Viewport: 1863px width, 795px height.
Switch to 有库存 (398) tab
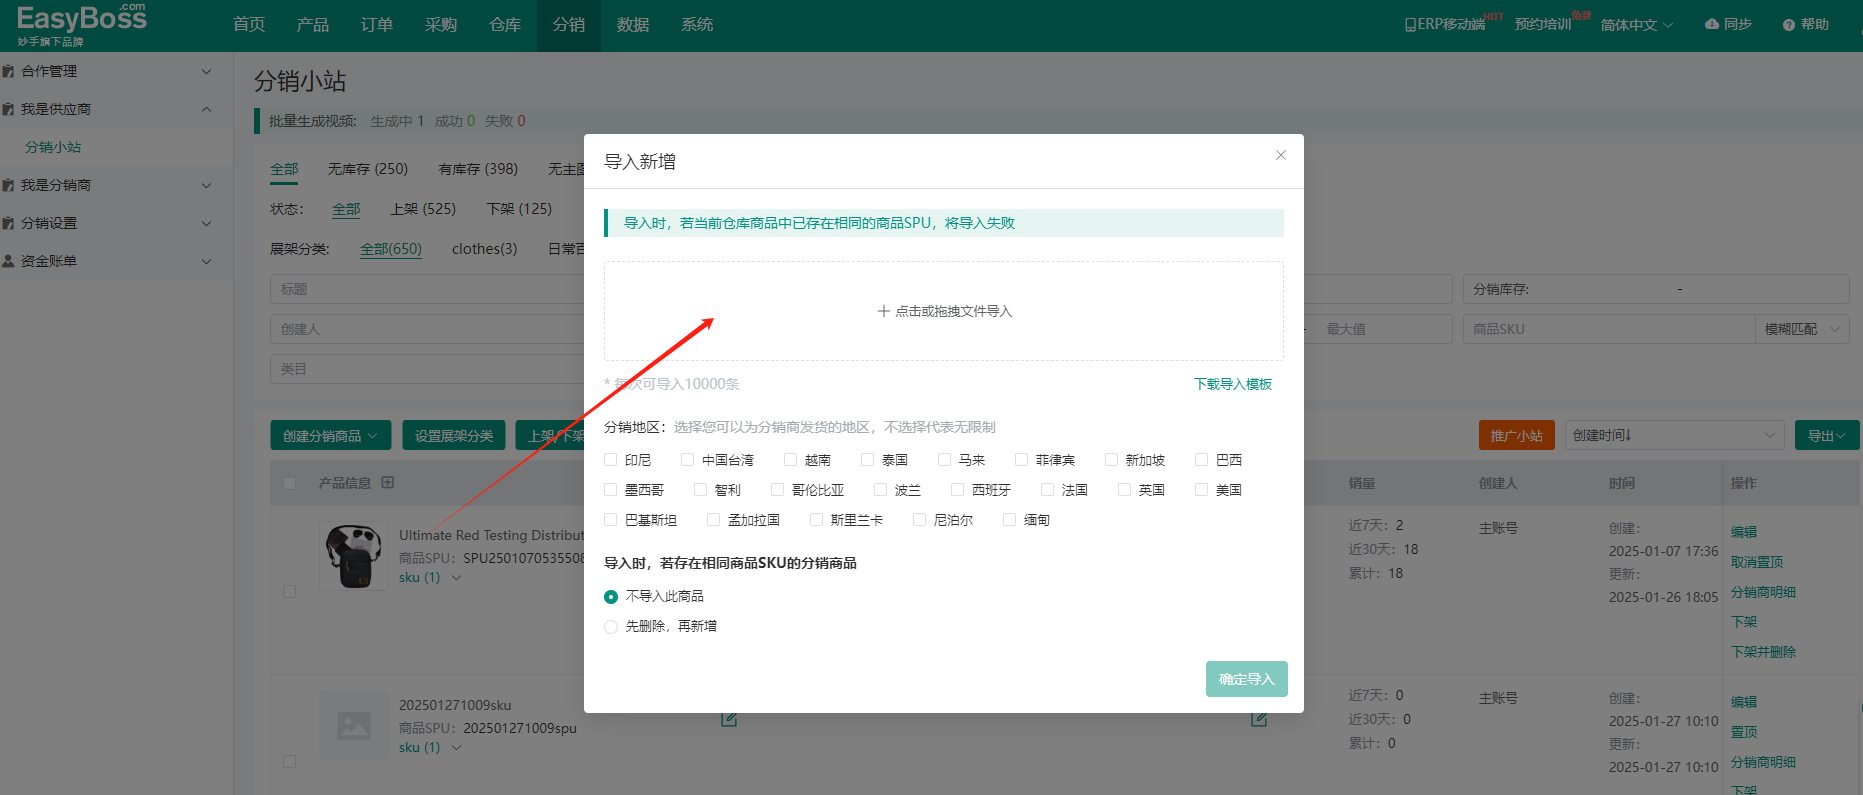click(x=478, y=169)
